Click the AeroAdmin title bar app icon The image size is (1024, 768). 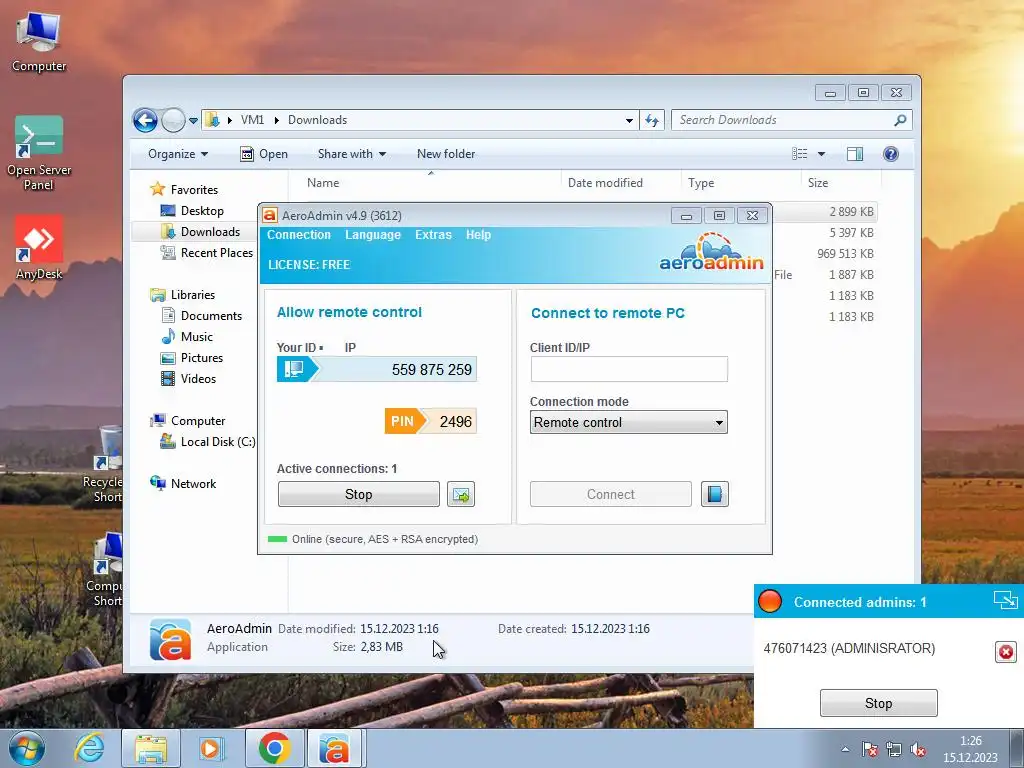270,216
